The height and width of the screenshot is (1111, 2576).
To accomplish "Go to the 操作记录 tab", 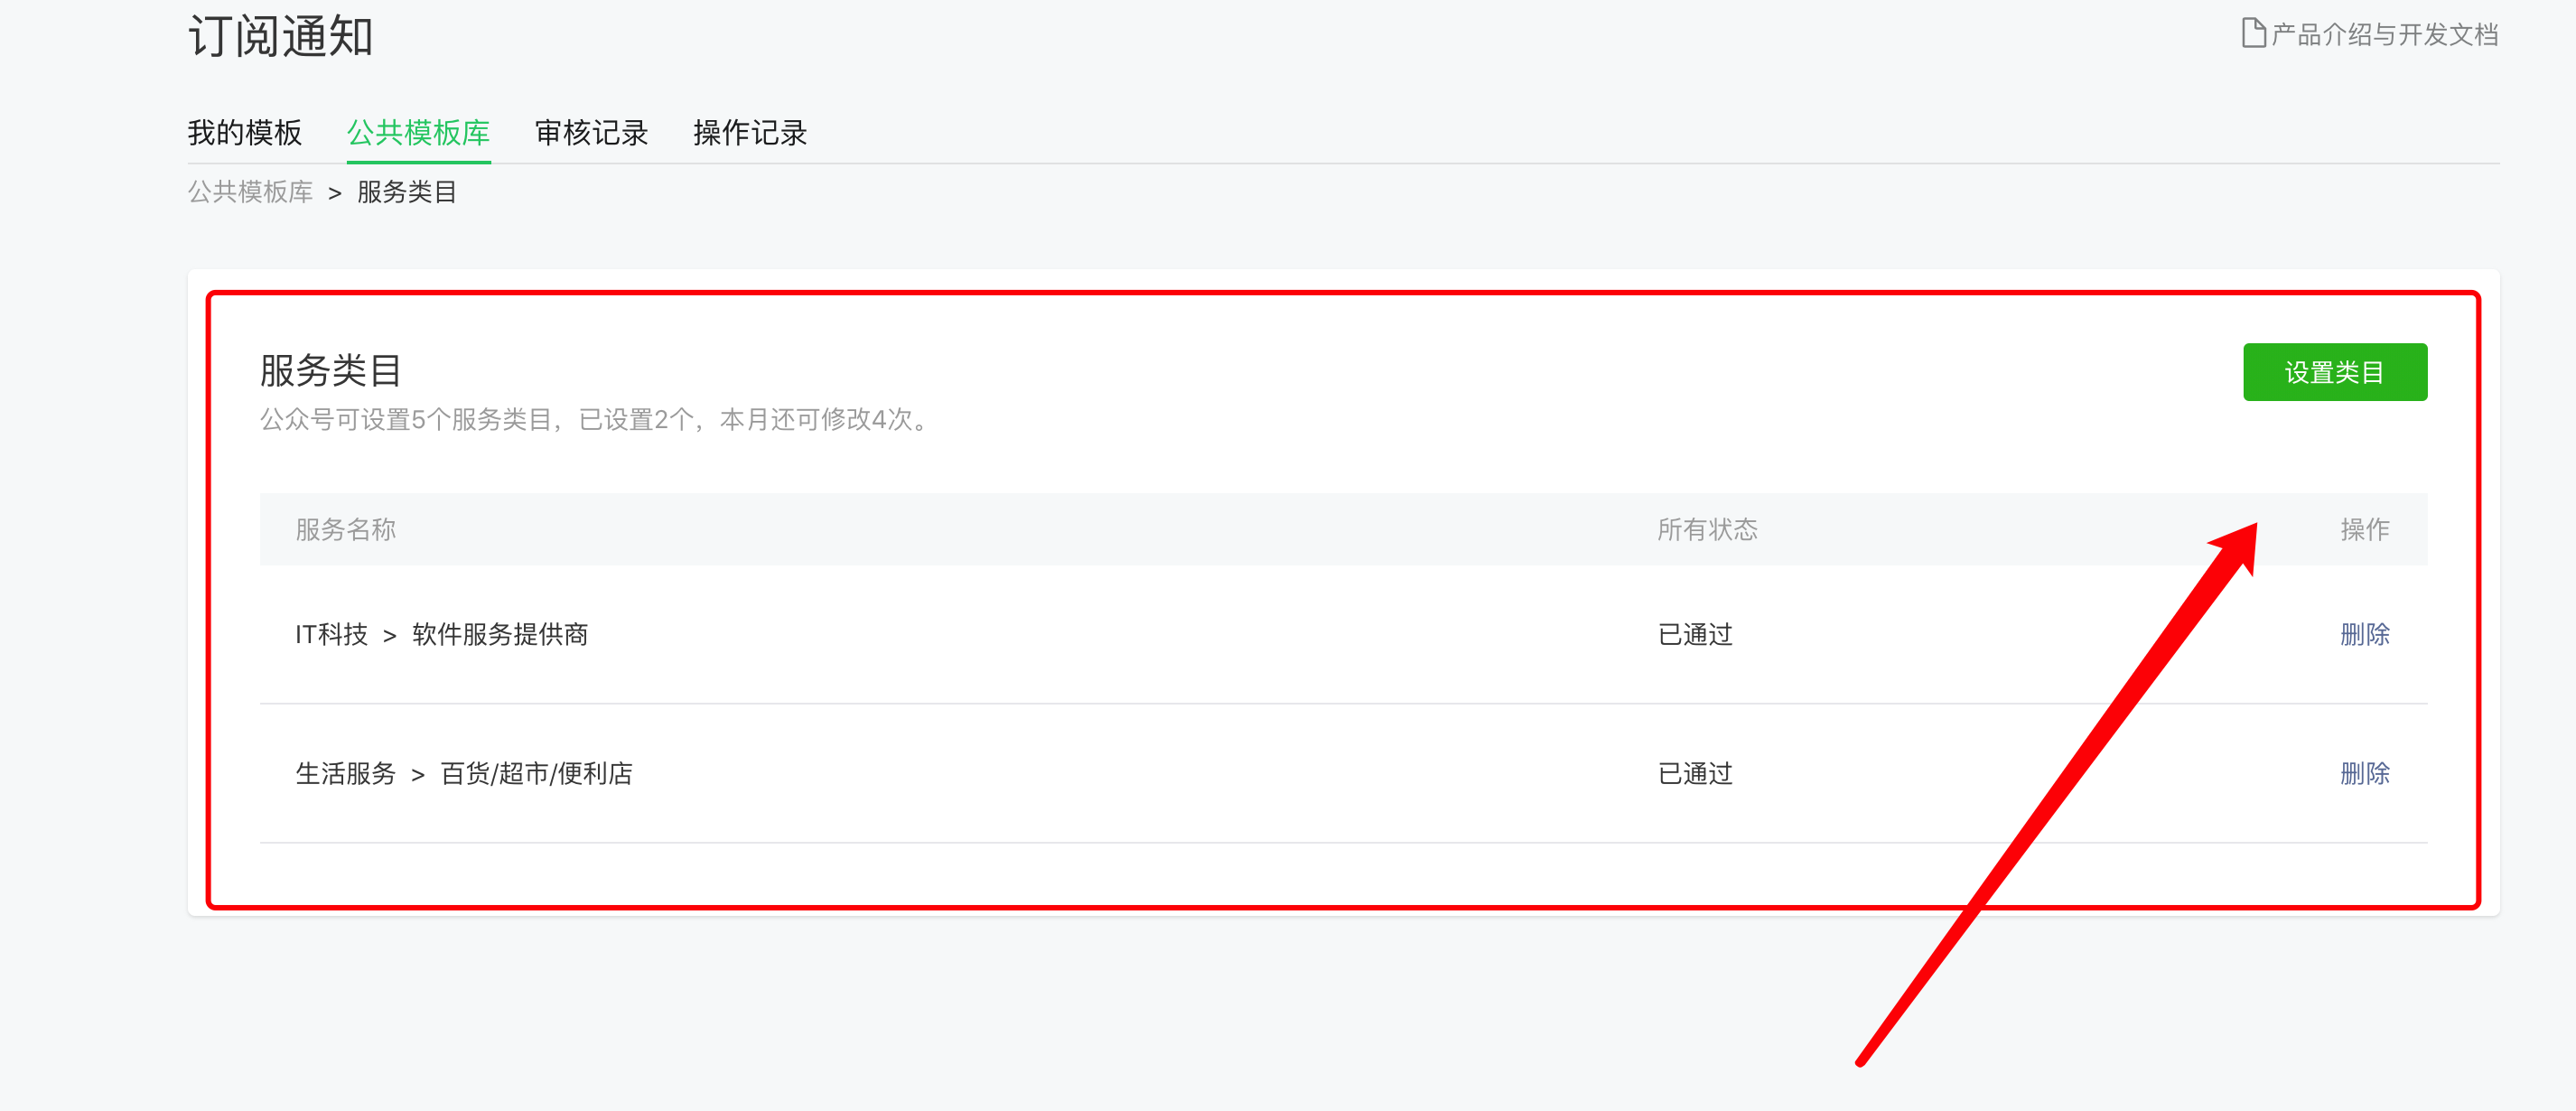I will click(x=750, y=132).
